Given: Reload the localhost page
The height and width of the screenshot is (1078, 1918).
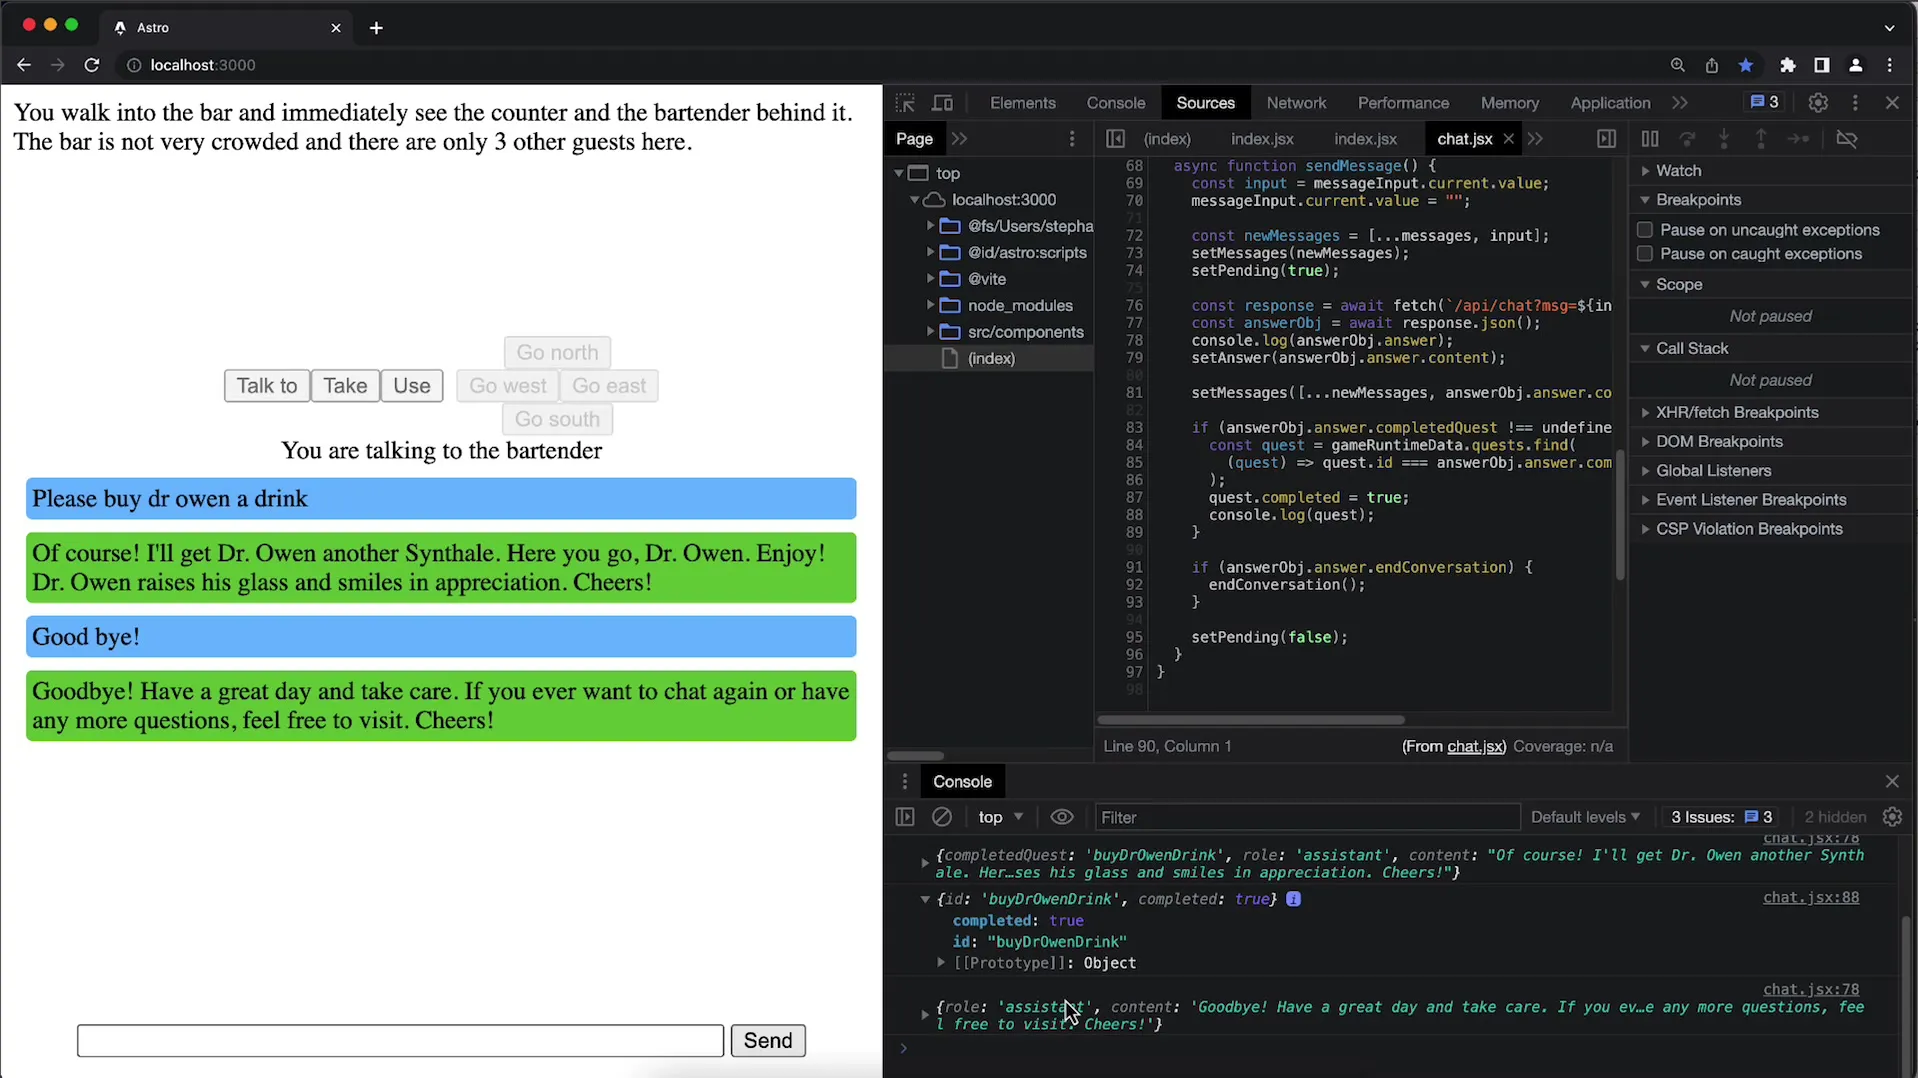Looking at the screenshot, I should coord(91,65).
